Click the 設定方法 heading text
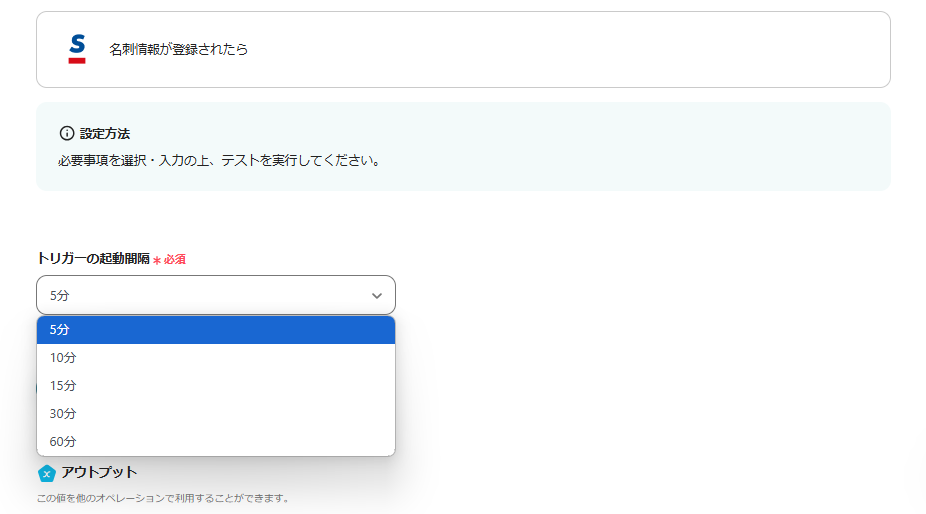The width and height of the screenshot is (926, 514). [105, 134]
